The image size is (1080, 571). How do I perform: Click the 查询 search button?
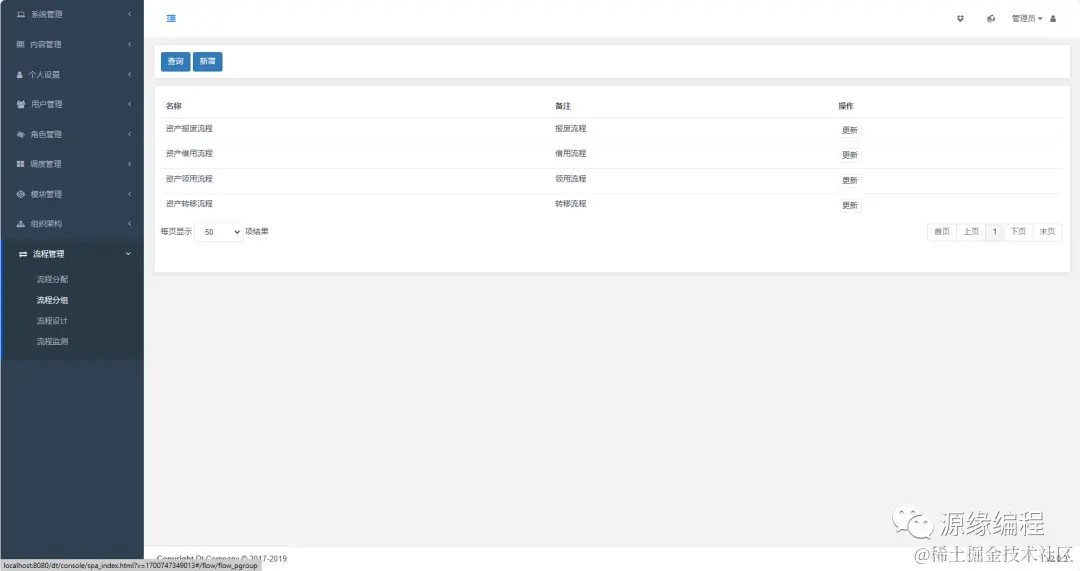[176, 61]
